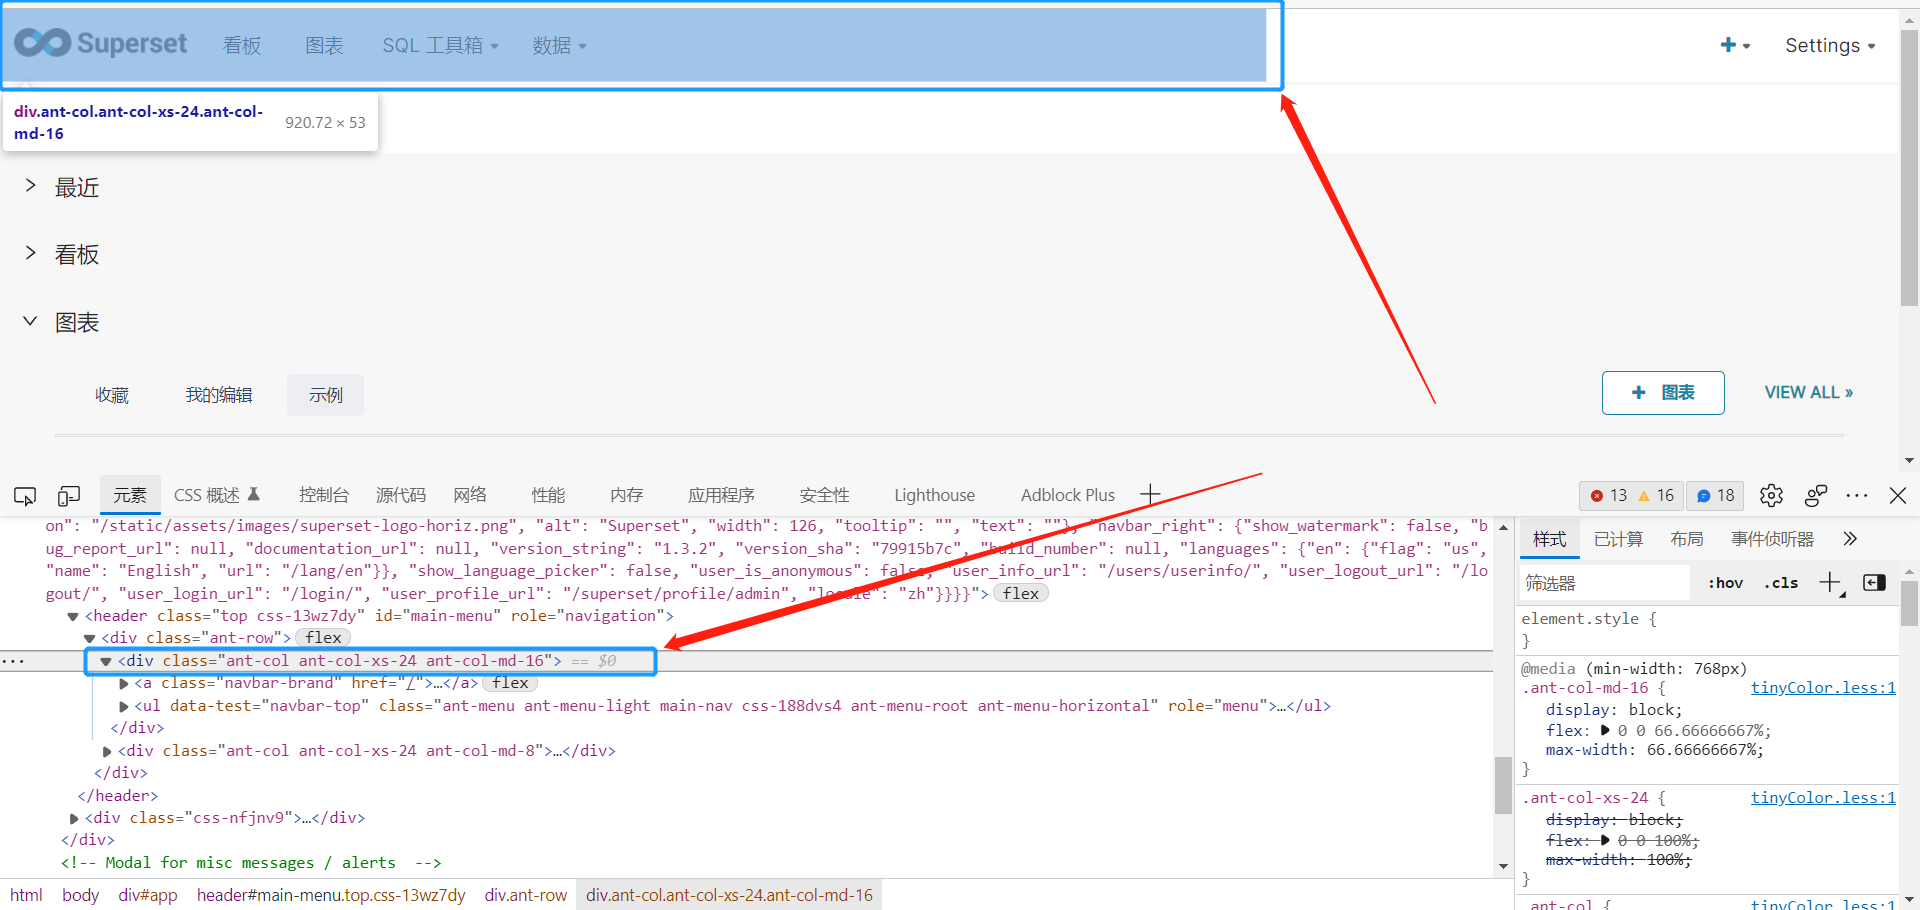This screenshot has height=910, width=1920.
Task: Click the add-tool plus icon in DevTools
Action: tap(1150, 495)
